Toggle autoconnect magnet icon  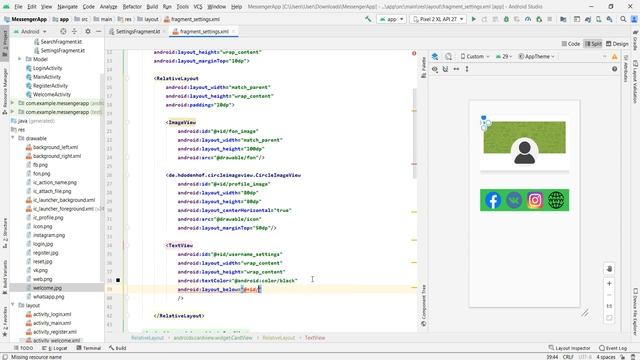tap(445, 69)
